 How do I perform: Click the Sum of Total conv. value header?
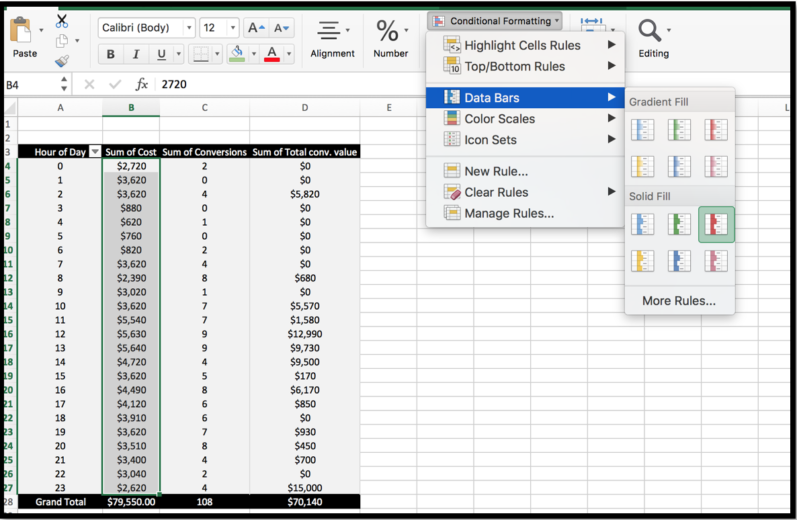tap(304, 152)
